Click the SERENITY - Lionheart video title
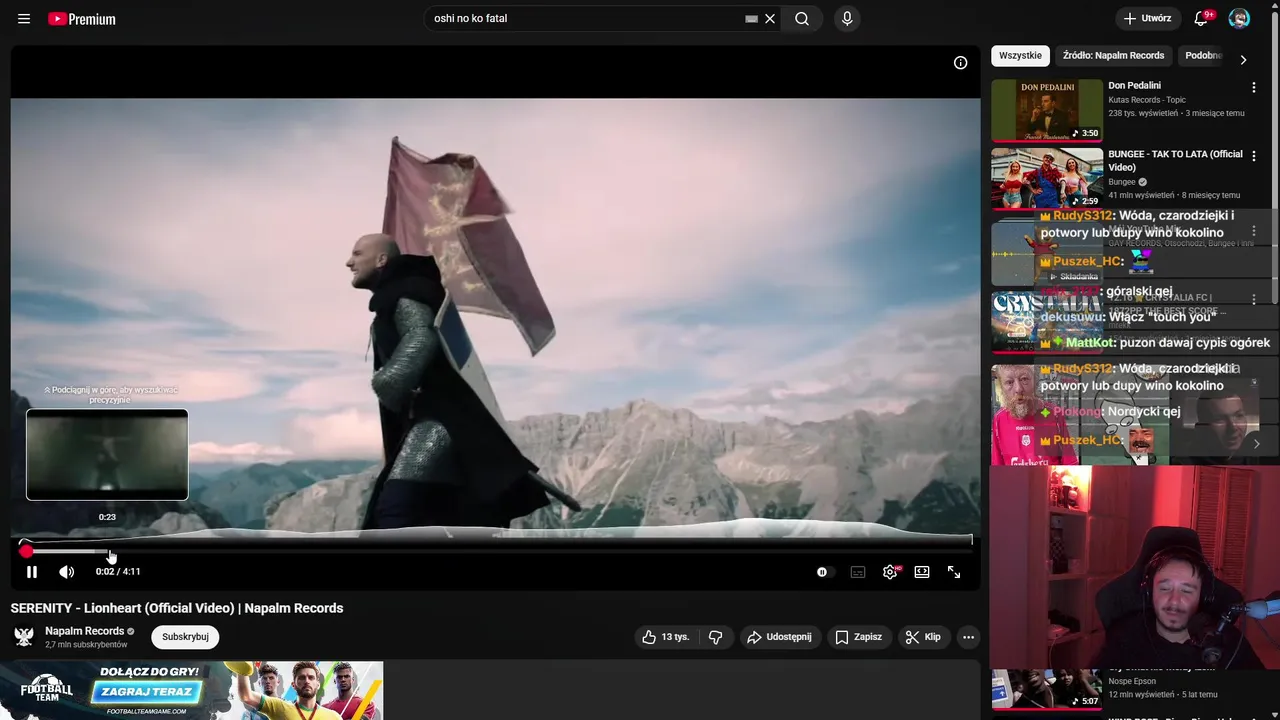 pyautogui.click(x=177, y=608)
